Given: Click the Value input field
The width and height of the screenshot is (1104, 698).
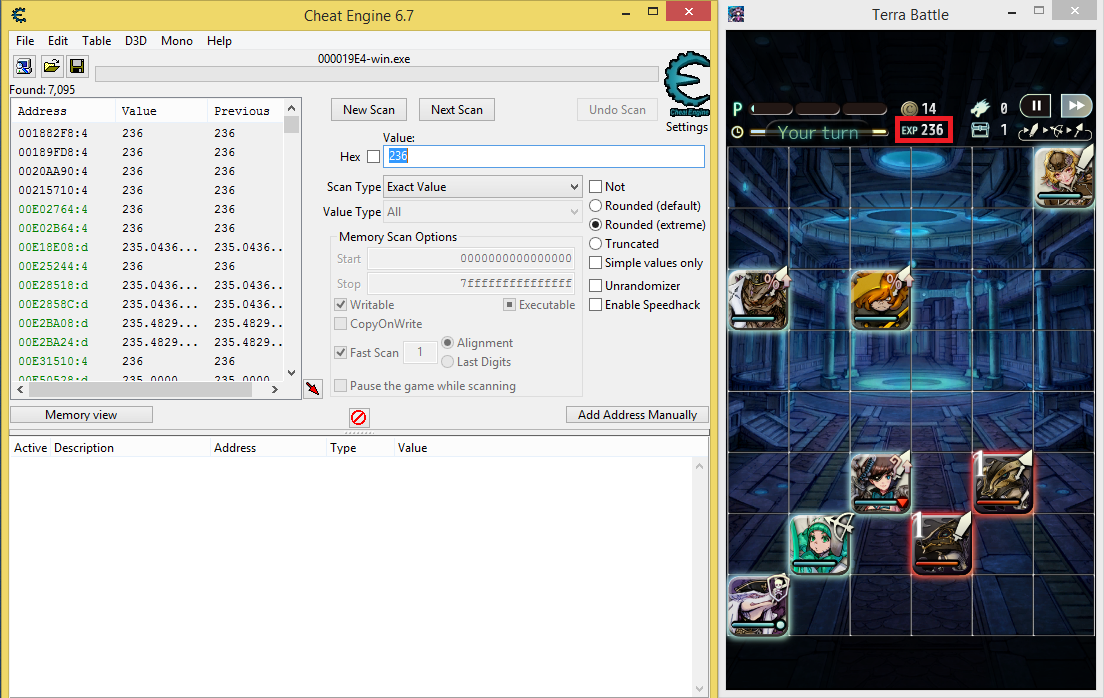Looking at the screenshot, I should pyautogui.click(x=544, y=157).
